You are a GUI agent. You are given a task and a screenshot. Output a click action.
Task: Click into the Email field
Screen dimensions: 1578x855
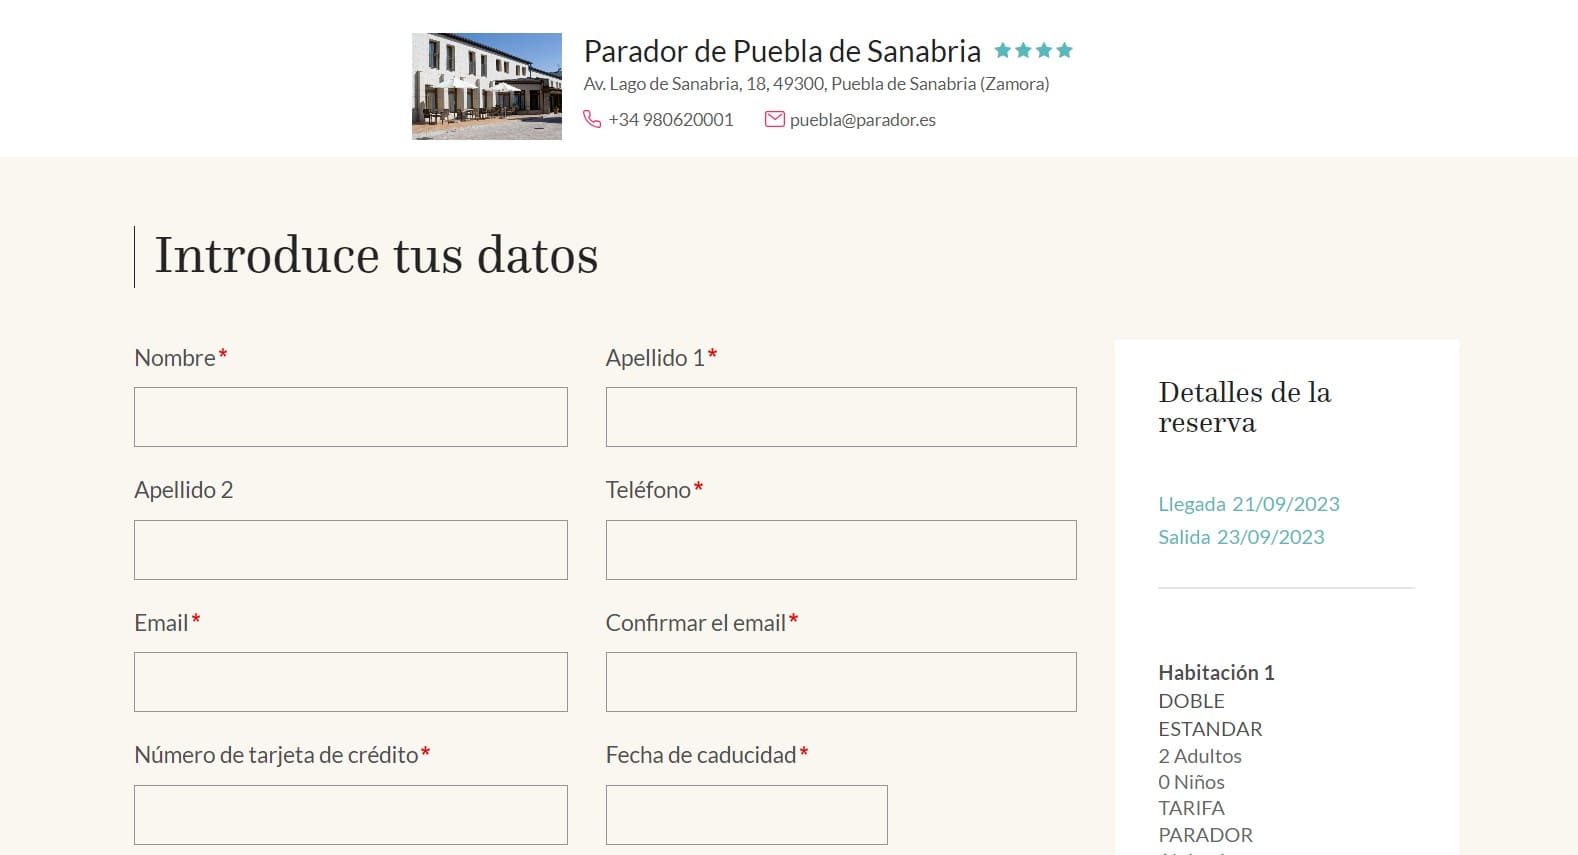click(x=351, y=682)
